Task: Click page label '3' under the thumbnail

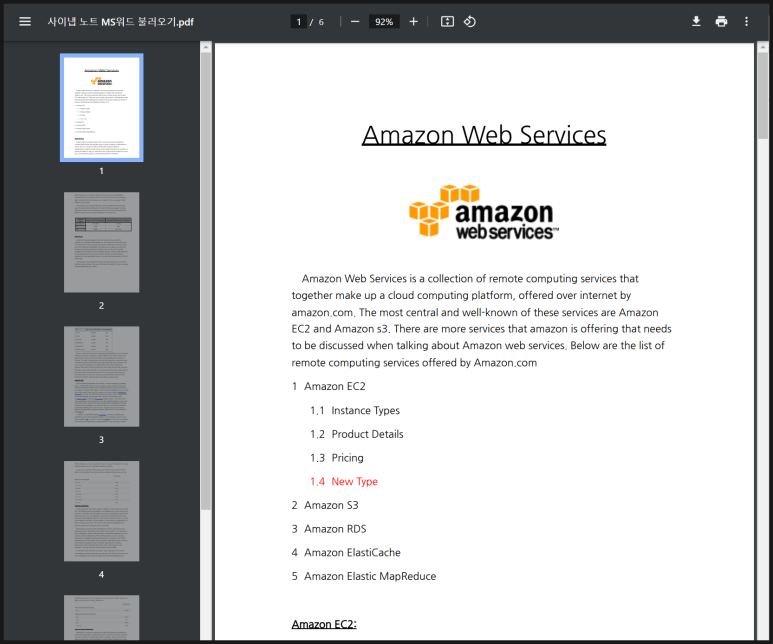Action: 101,439
